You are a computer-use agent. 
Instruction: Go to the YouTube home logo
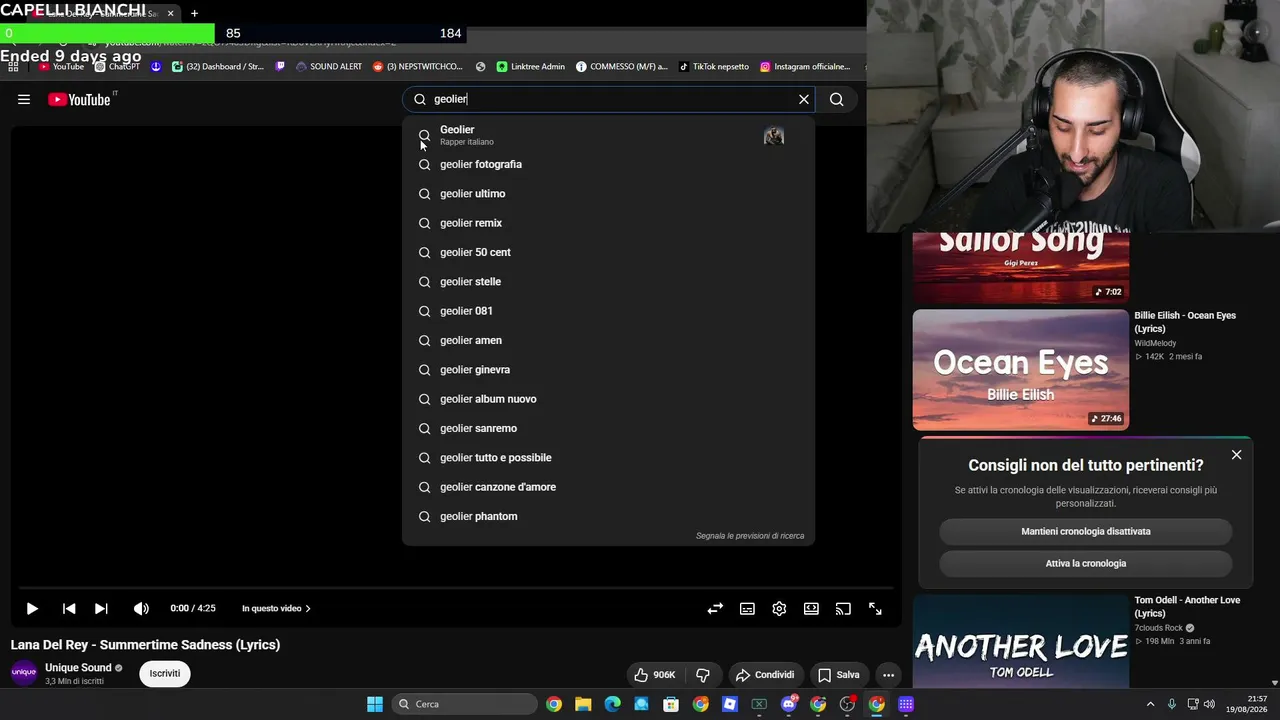tap(80, 99)
